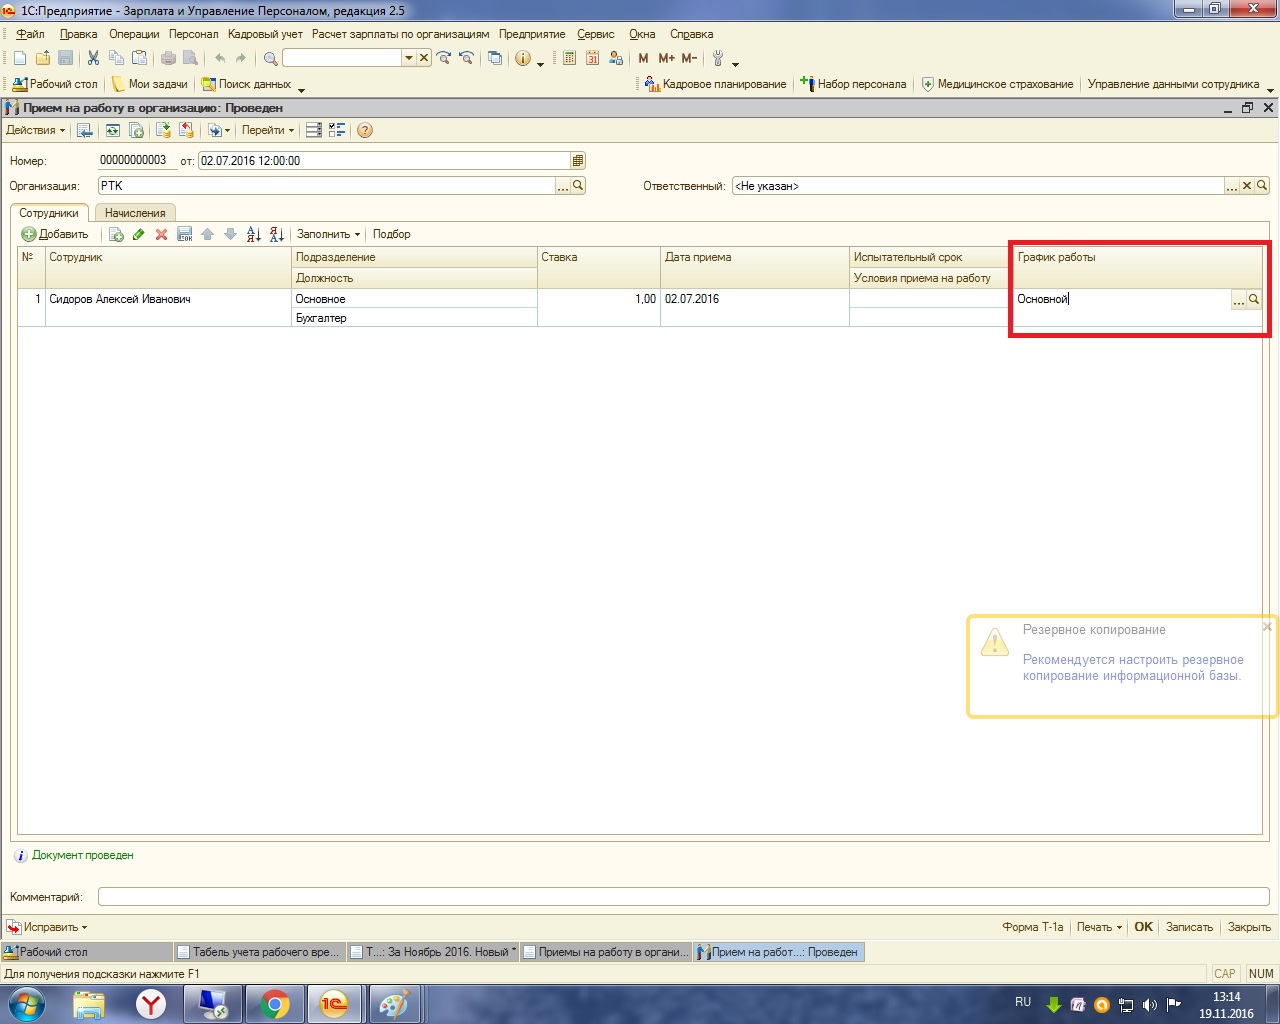
Task: Open the Перейти dropdown menu
Action: pos(268,130)
